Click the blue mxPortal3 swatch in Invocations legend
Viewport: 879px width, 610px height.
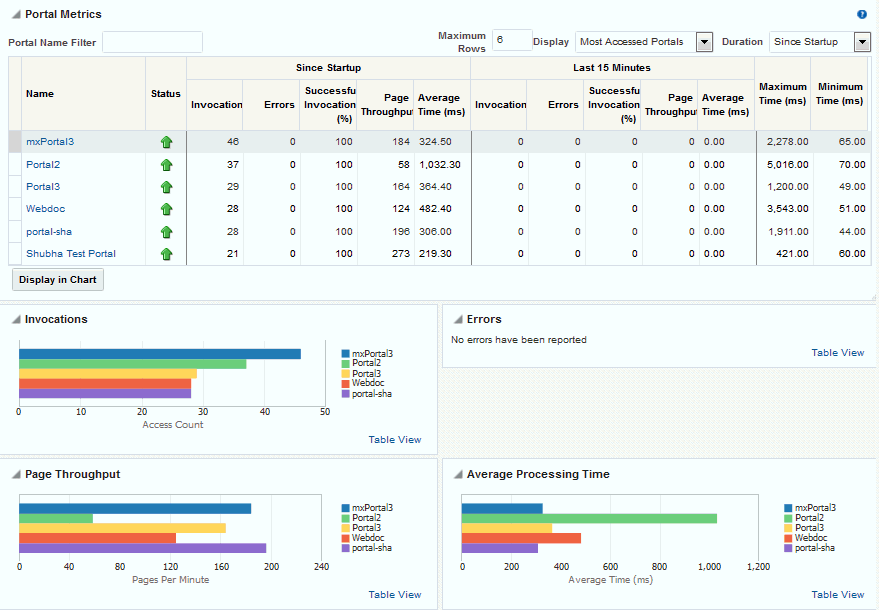click(345, 354)
